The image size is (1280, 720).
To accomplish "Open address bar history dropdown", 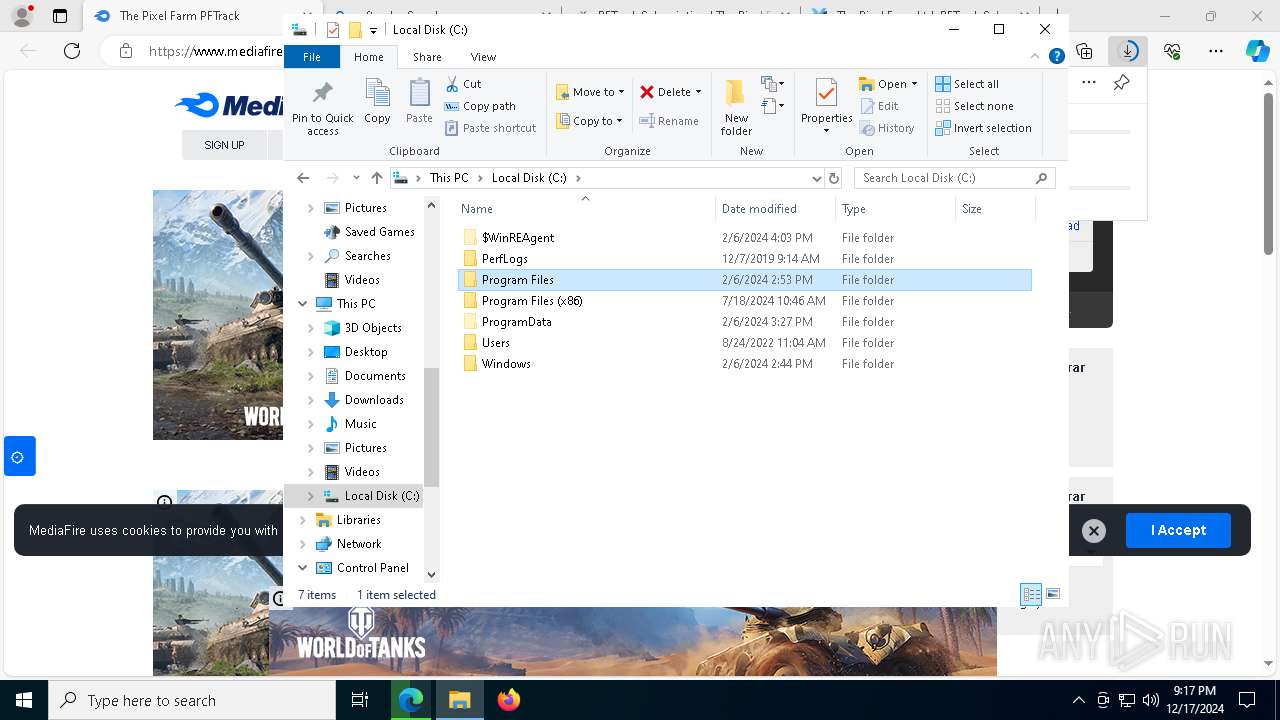I will 817,178.
